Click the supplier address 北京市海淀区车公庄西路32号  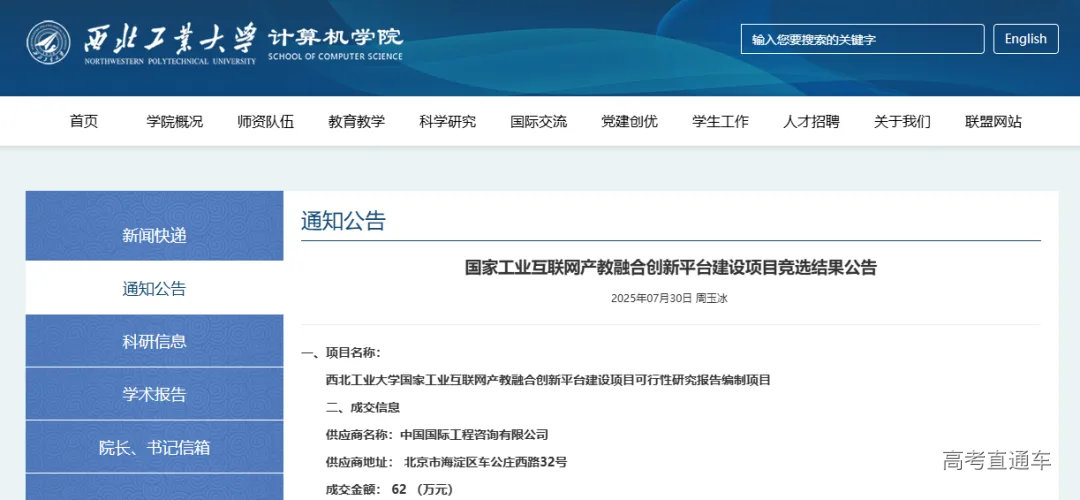pyautogui.click(x=486, y=462)
